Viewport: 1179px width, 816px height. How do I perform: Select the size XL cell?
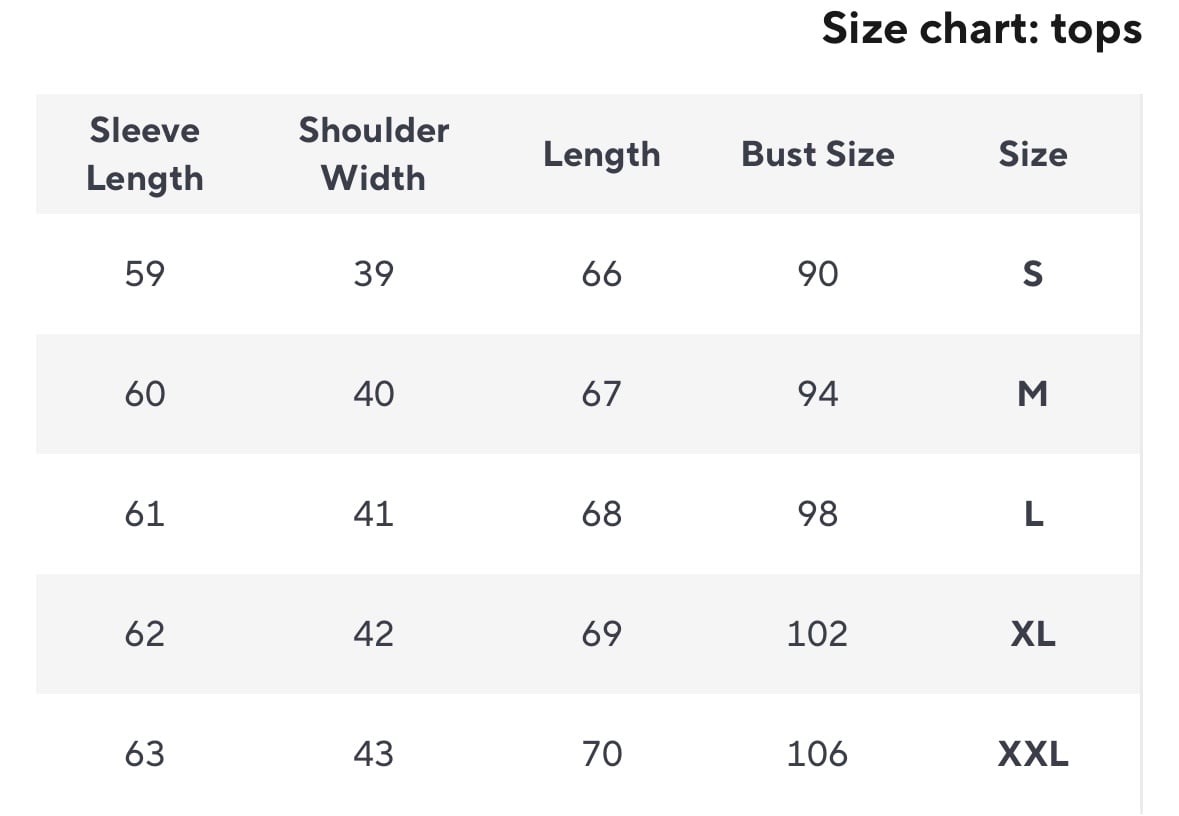tap(1032, 634)
